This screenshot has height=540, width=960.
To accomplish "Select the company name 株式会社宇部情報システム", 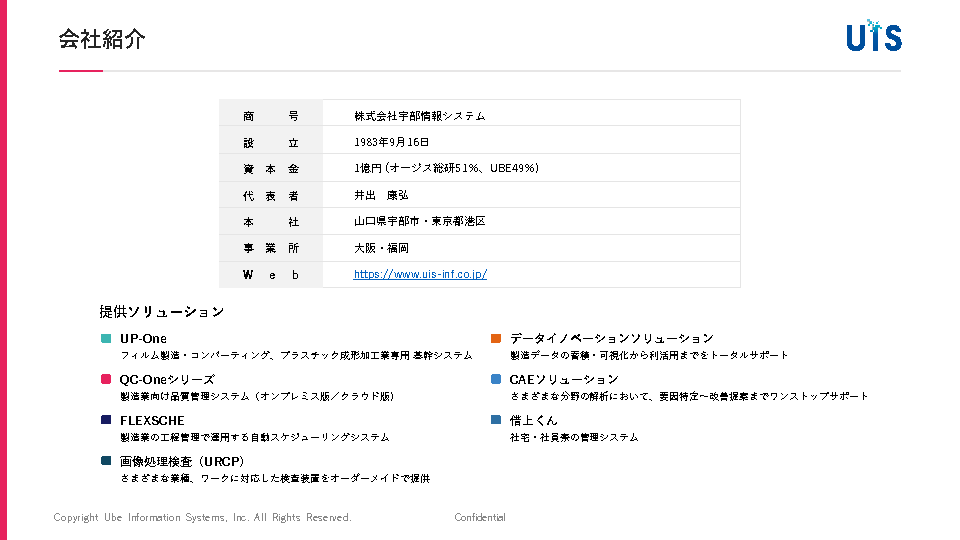I will click(419, 116).
